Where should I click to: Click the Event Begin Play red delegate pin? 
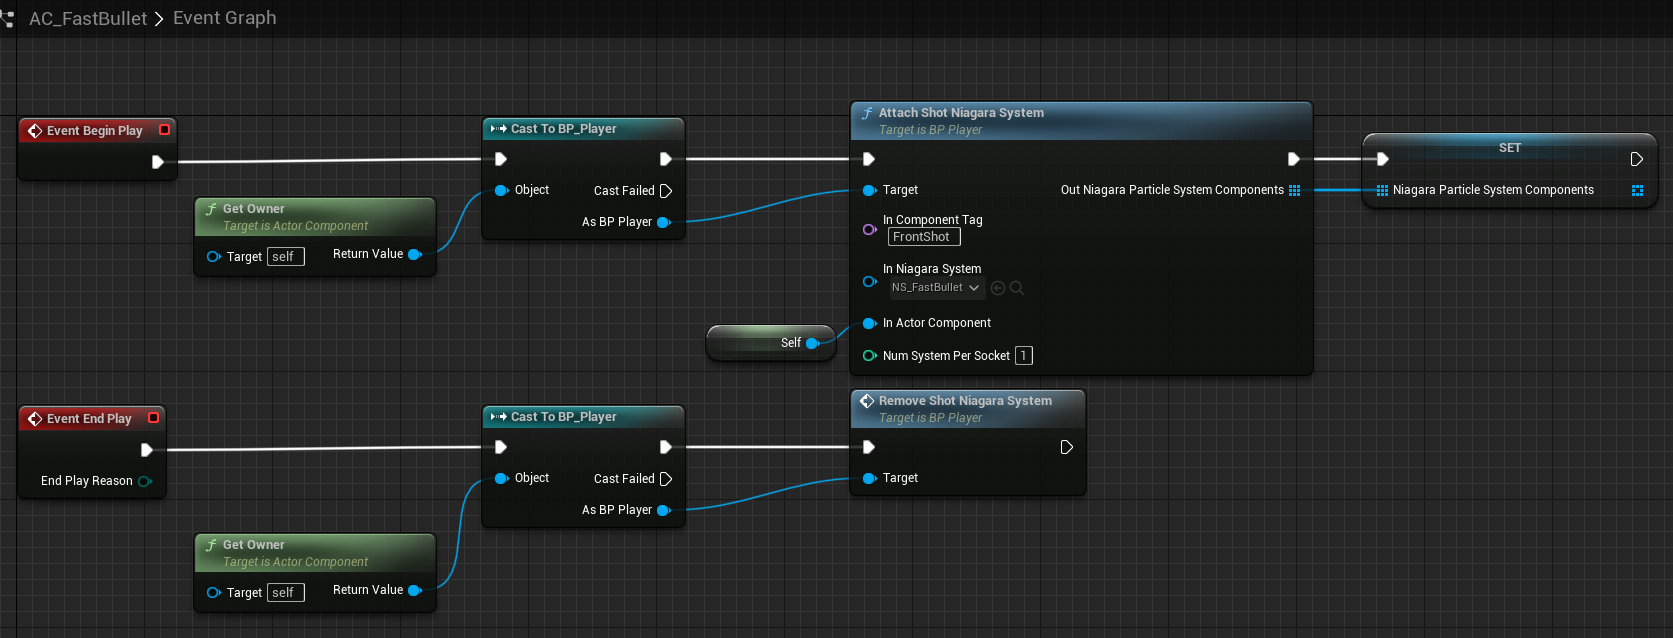[164, 130]
